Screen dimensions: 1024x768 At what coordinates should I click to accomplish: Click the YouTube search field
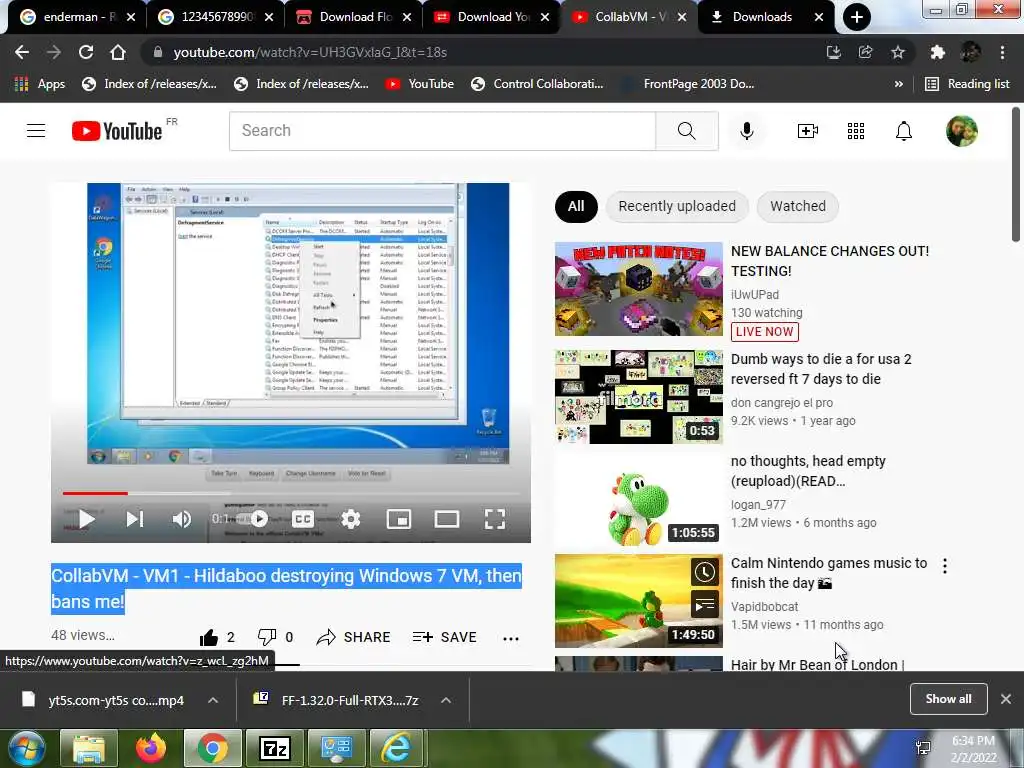[443, 131]
